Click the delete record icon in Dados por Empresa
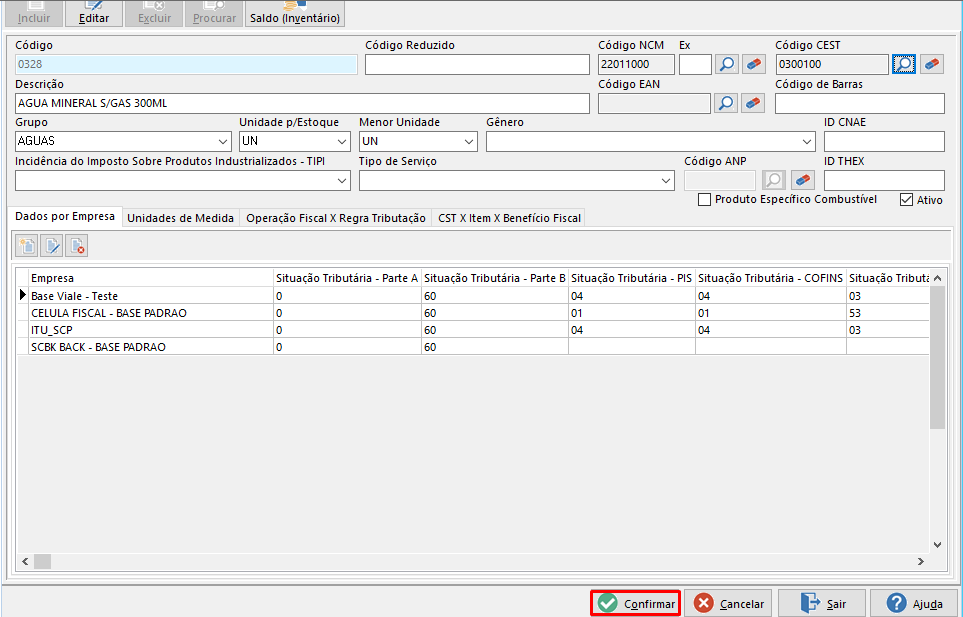This screenshot has height=617, width=963. coord(77,246)
